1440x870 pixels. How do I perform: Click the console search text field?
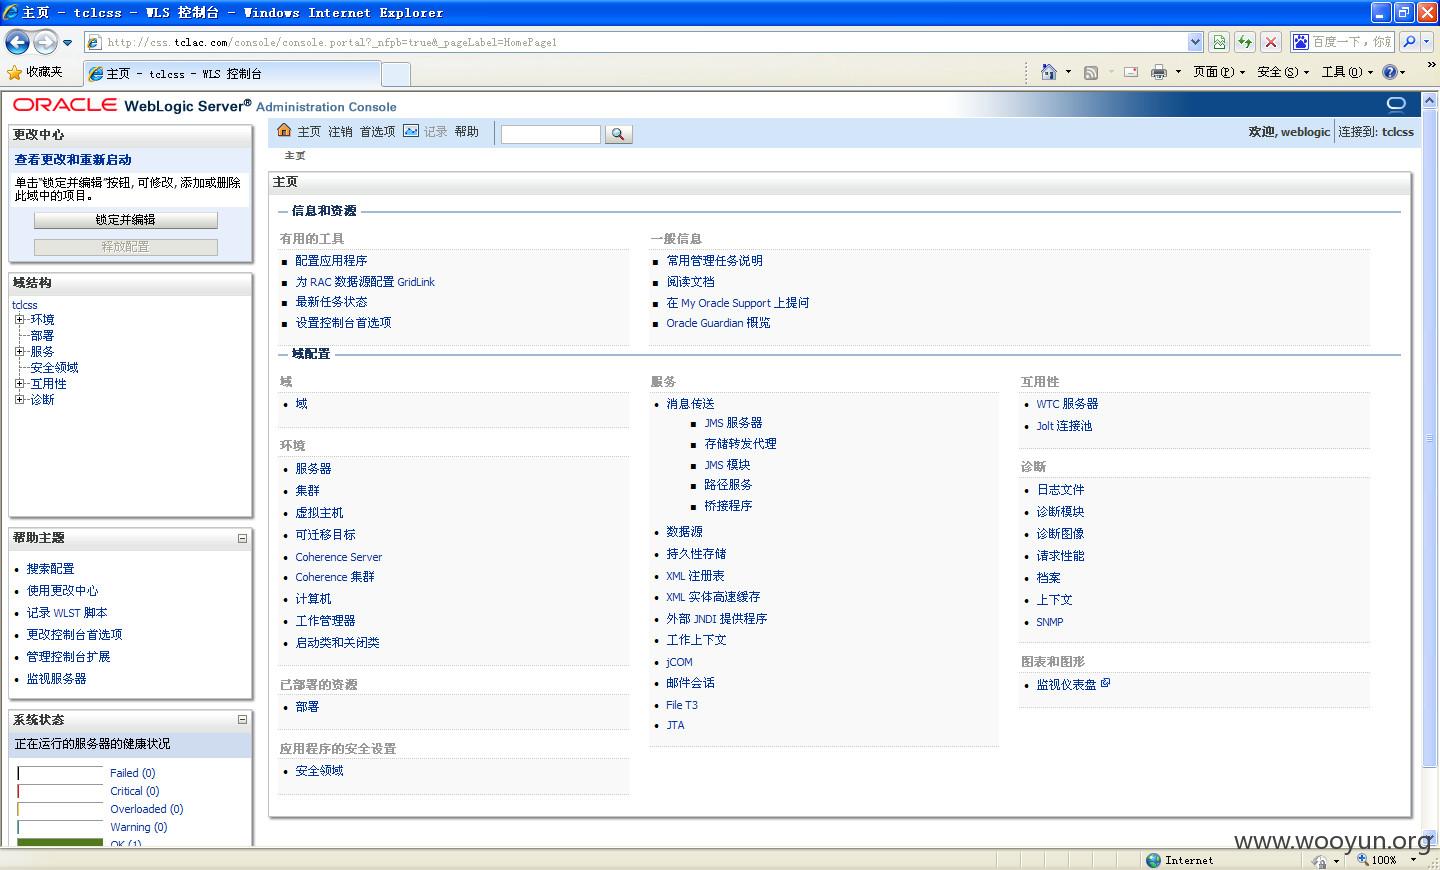[x=551, y=134]
